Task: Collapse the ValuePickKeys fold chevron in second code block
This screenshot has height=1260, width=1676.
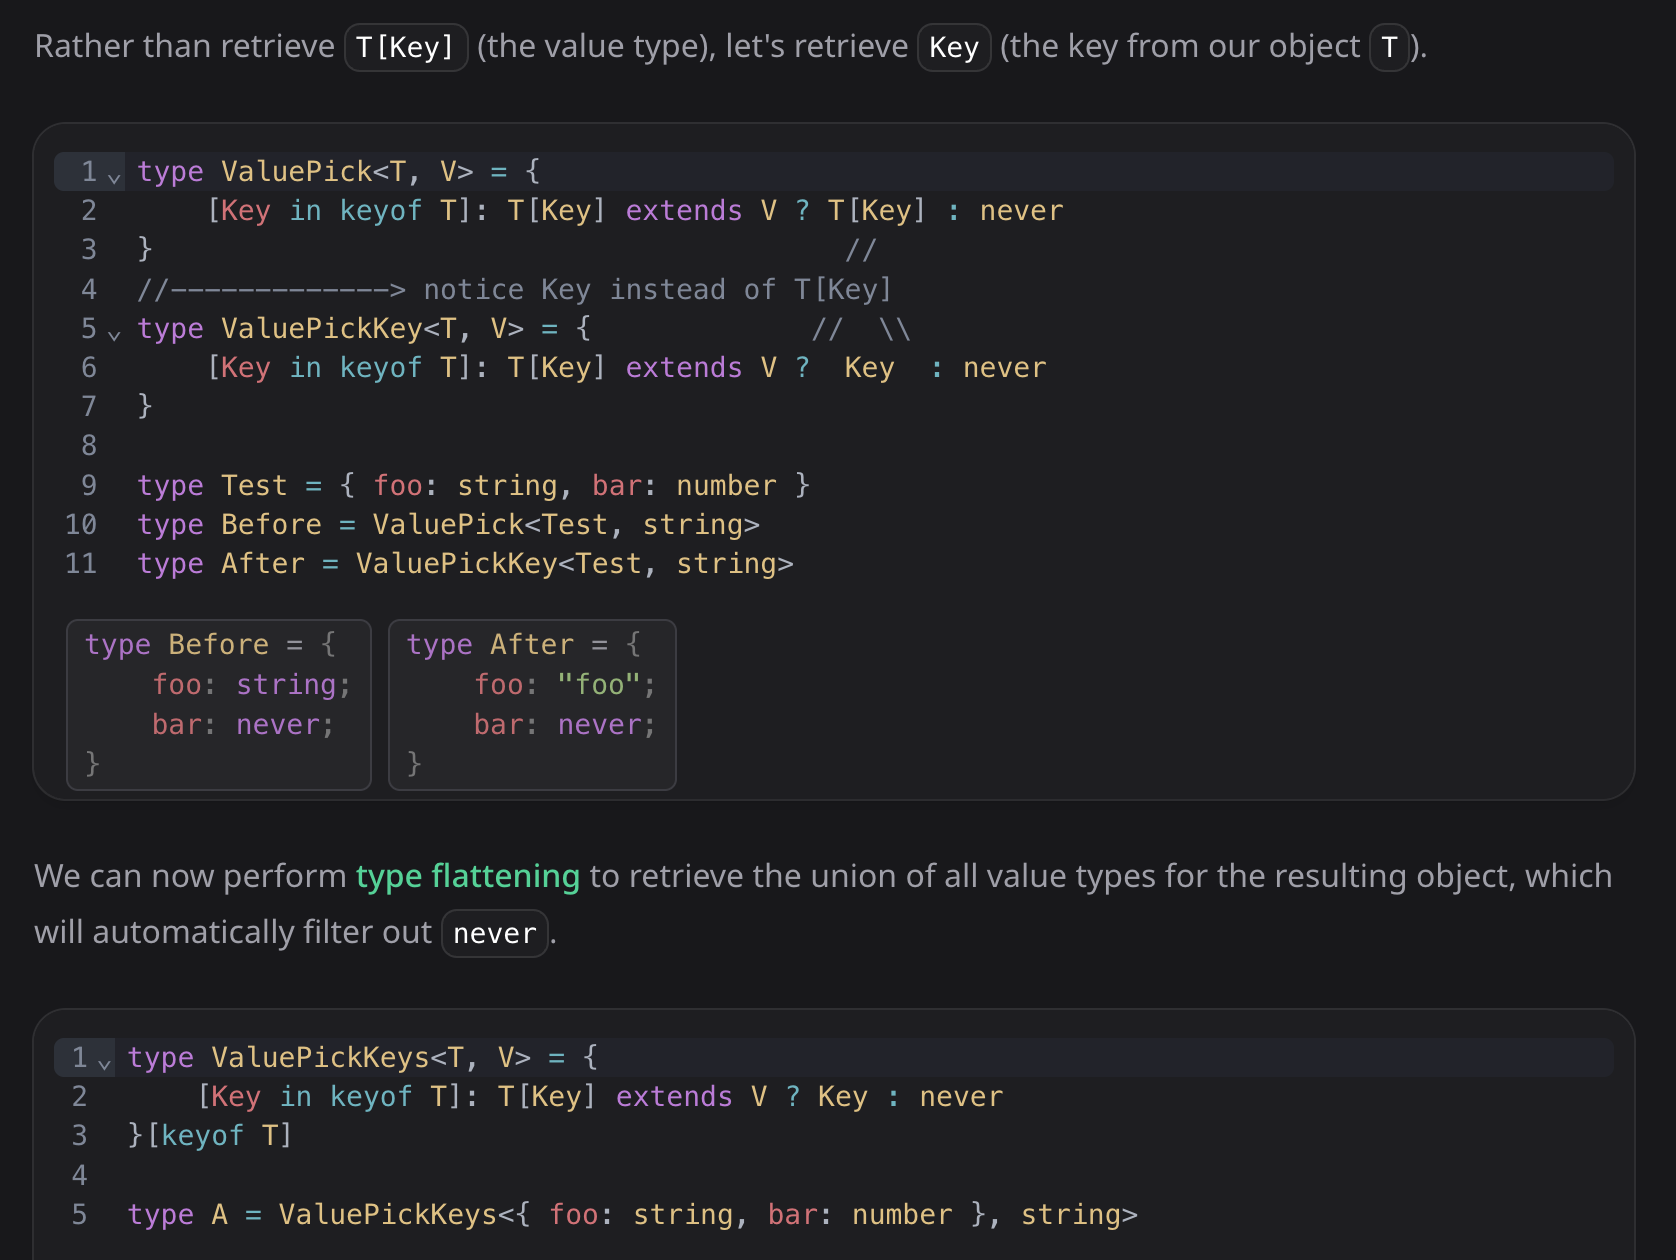Action: (x=104, y=1064)
